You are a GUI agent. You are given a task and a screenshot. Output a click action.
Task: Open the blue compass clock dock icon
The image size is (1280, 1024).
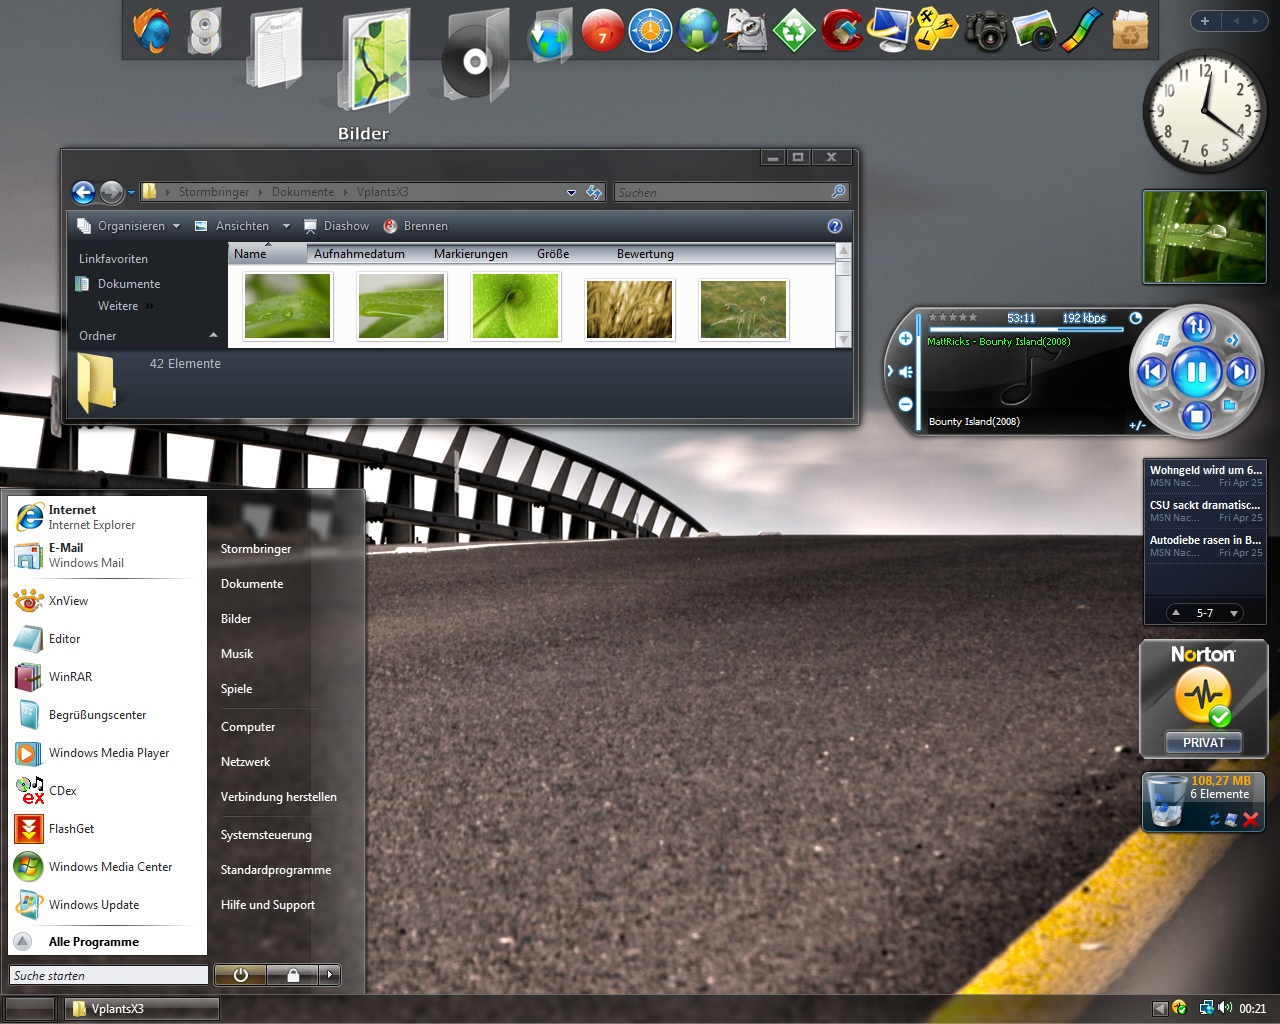pos(650,30)
